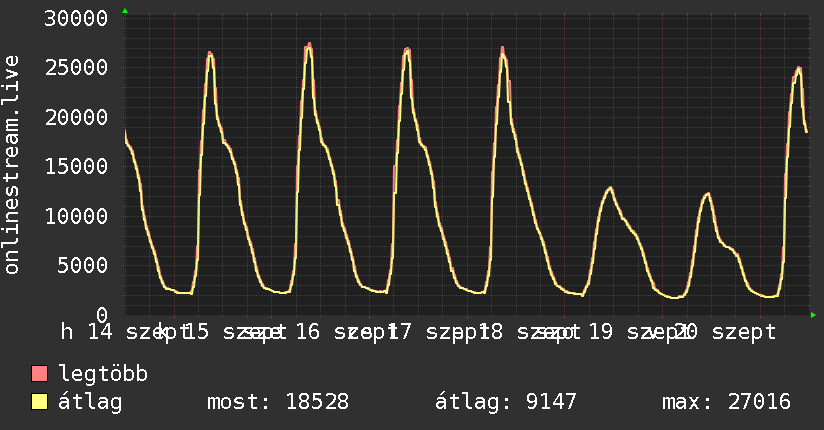
Task: Click the átlag: 9147 statistic
Action: pos(506,402)
